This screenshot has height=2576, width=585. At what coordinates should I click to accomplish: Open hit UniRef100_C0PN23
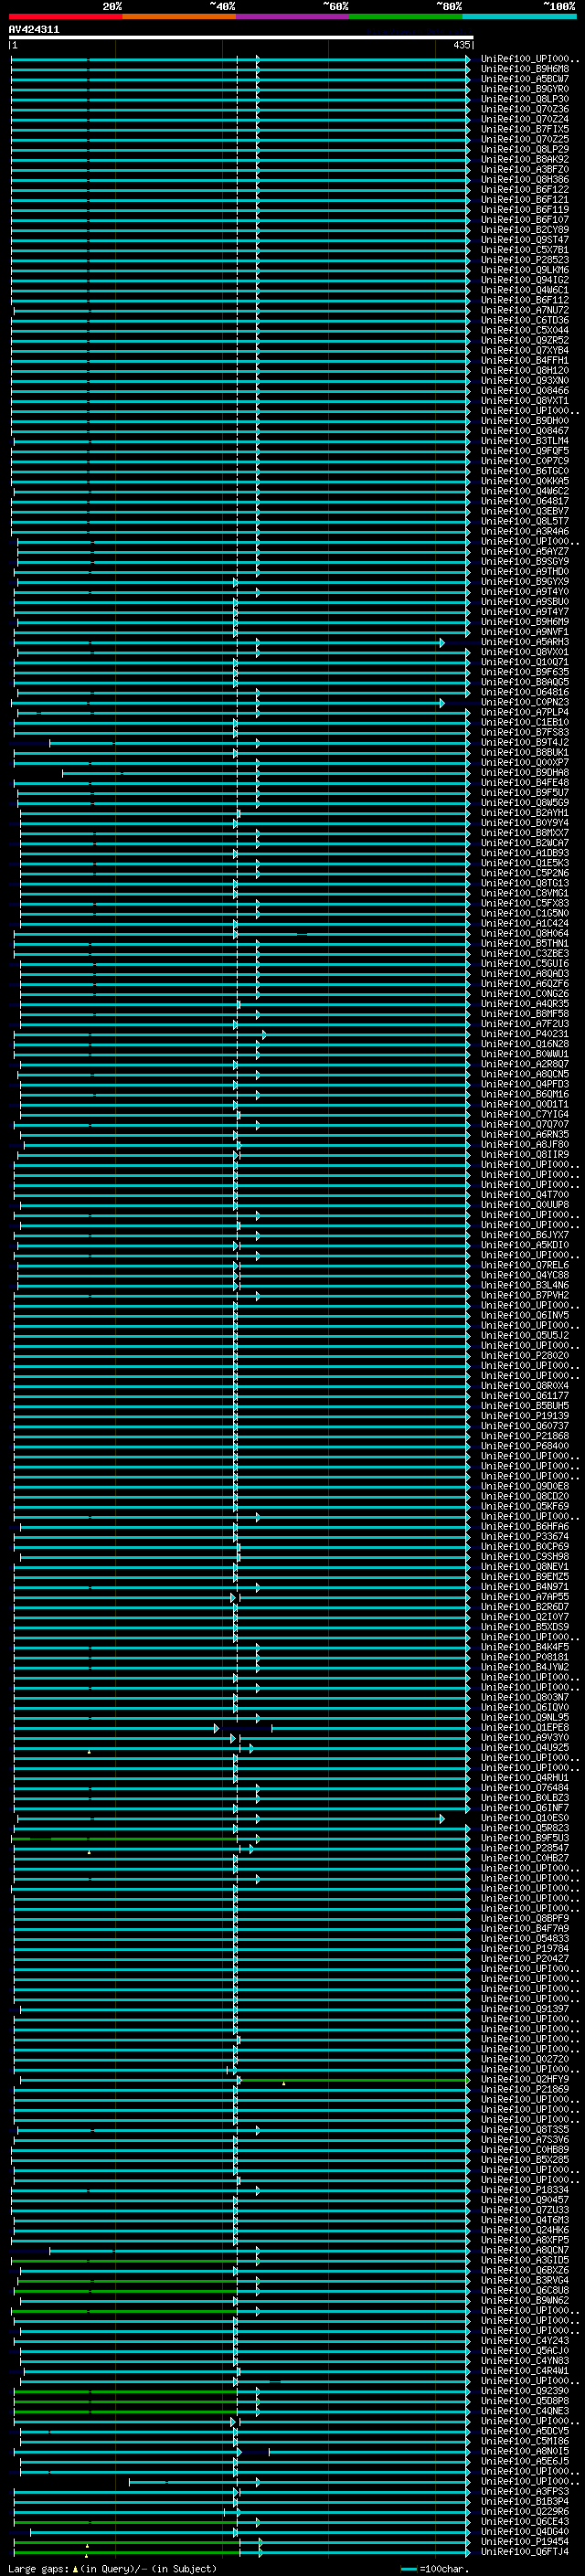pyautogui.click(x=525, y=702)
